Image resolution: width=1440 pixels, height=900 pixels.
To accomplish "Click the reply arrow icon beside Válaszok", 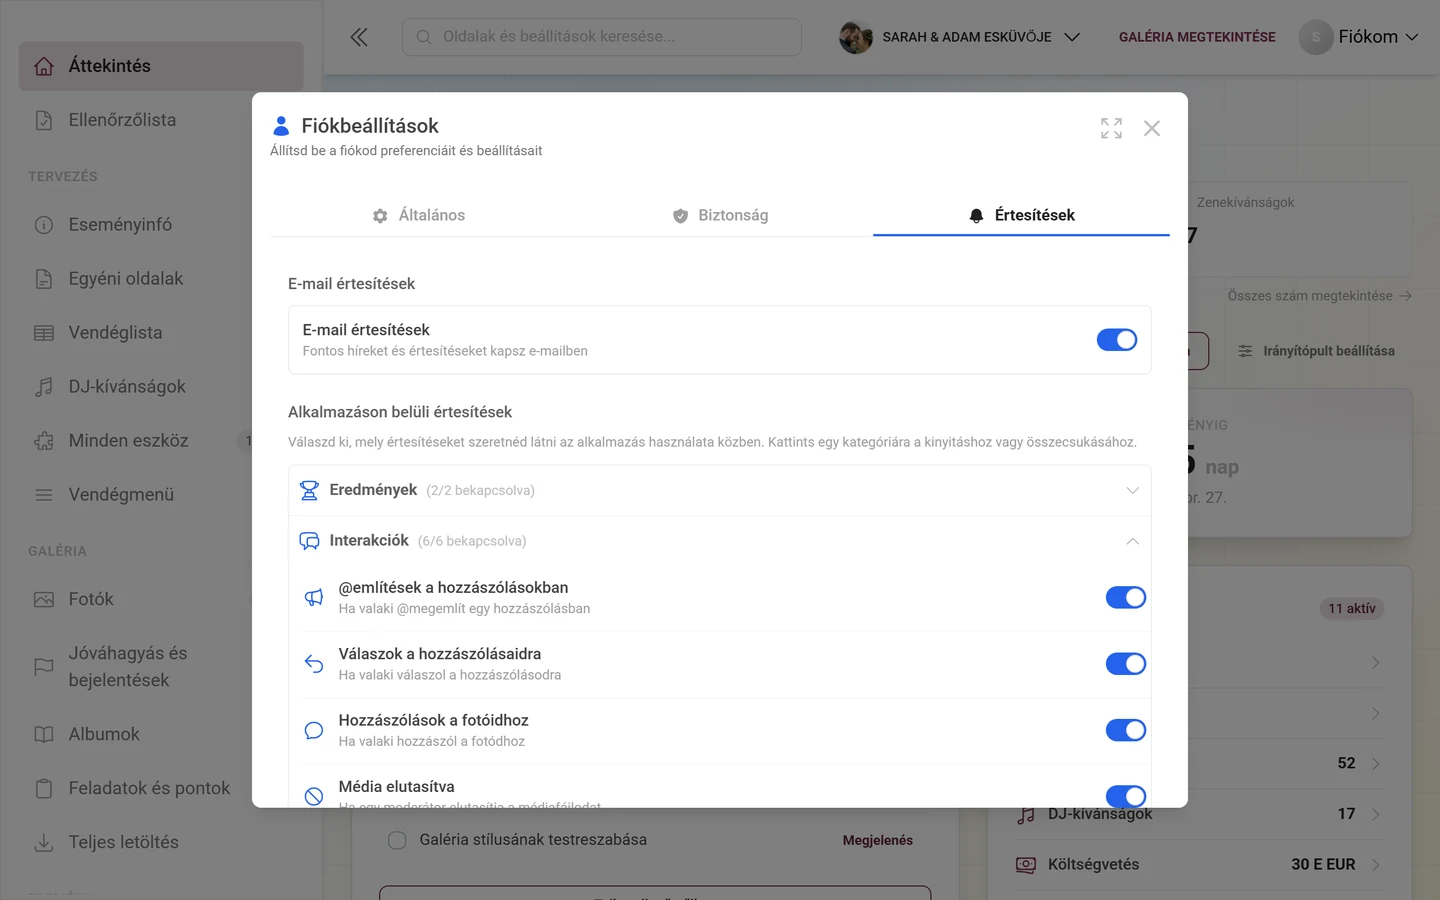I will [314, 664].
